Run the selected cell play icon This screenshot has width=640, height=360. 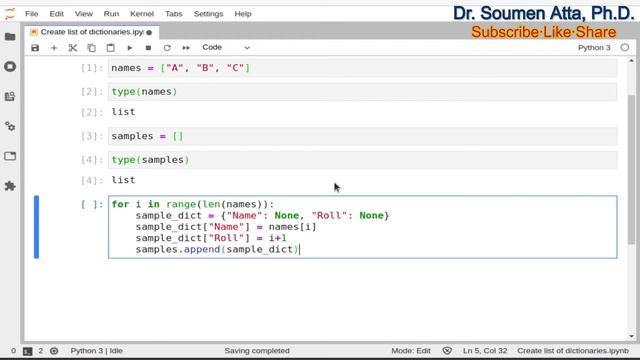pos(129,48)
